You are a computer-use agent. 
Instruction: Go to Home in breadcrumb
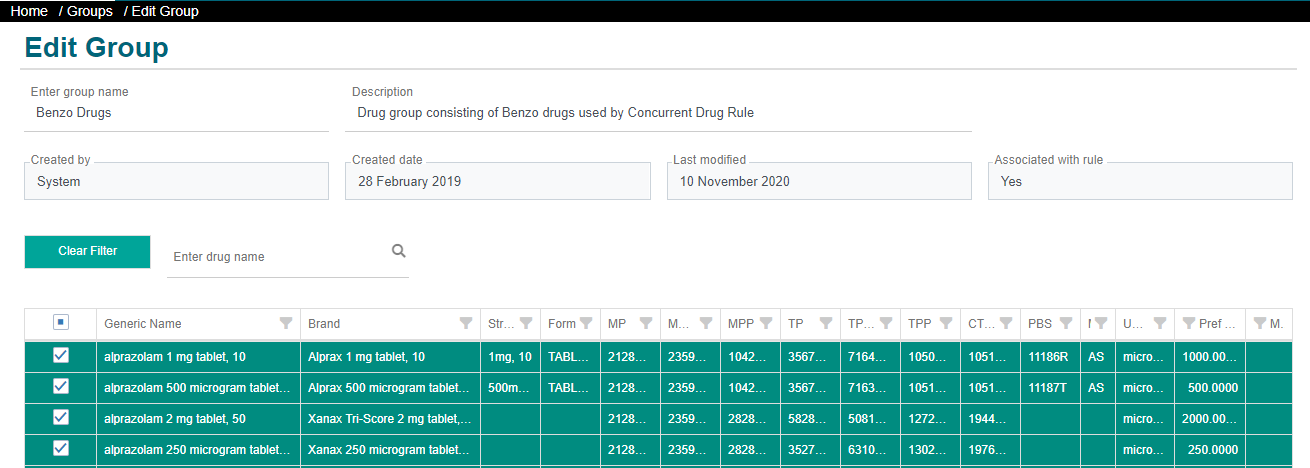[29, 11]
